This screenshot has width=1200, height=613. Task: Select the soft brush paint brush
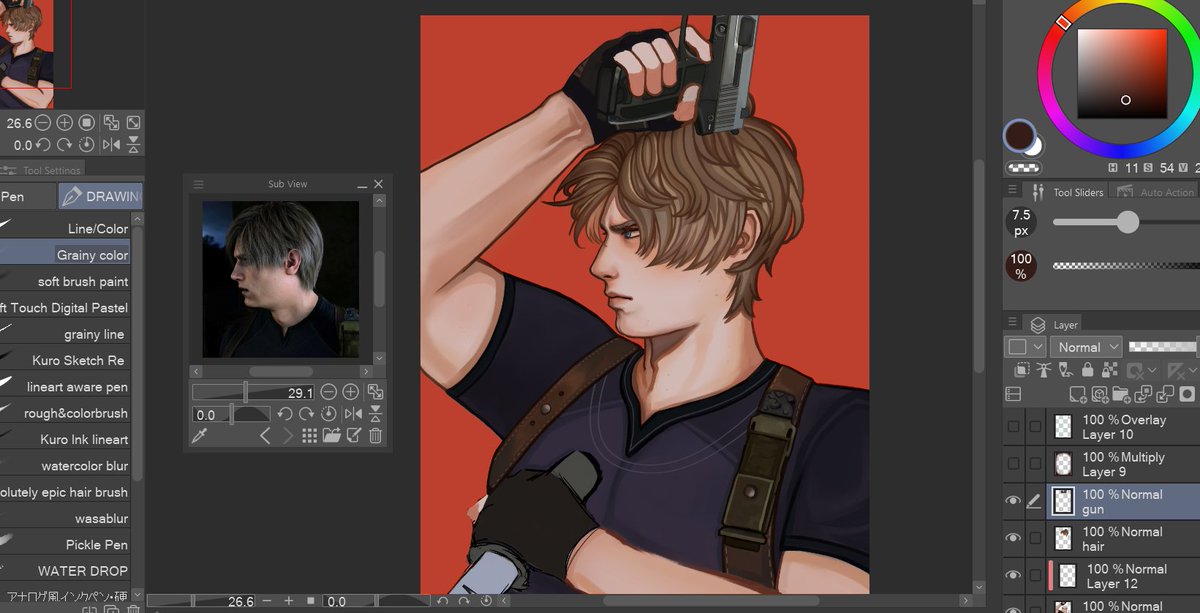click(66, 281)
